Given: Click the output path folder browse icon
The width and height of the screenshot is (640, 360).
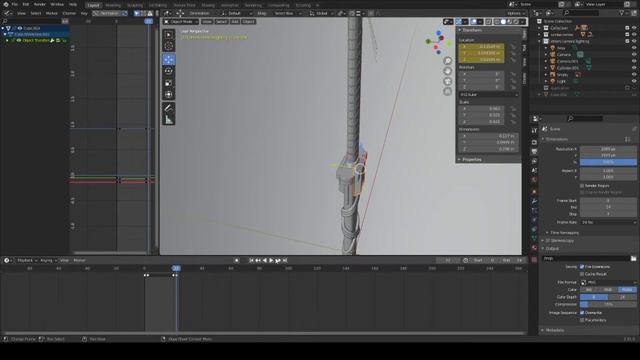Looking at the screenshot, I should 633,258.
